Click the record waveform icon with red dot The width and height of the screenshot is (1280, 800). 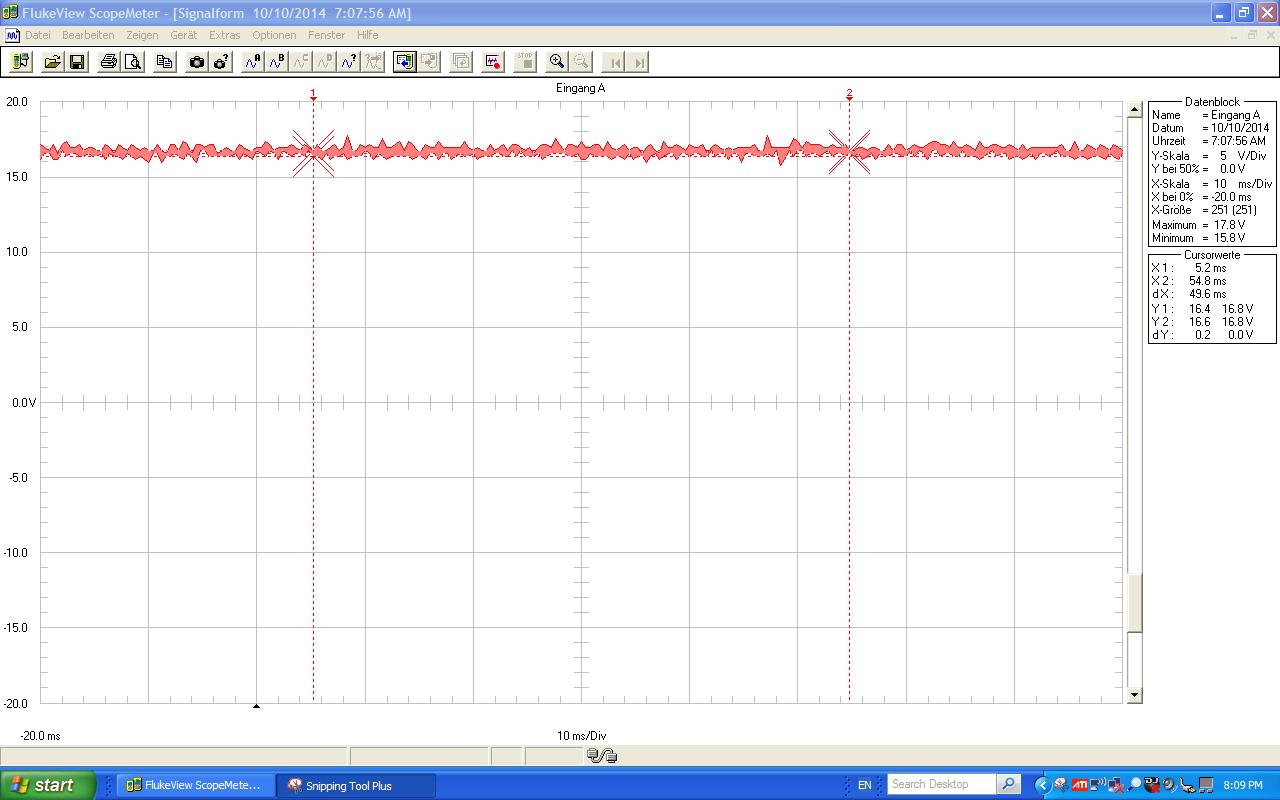tap(493, 62)
